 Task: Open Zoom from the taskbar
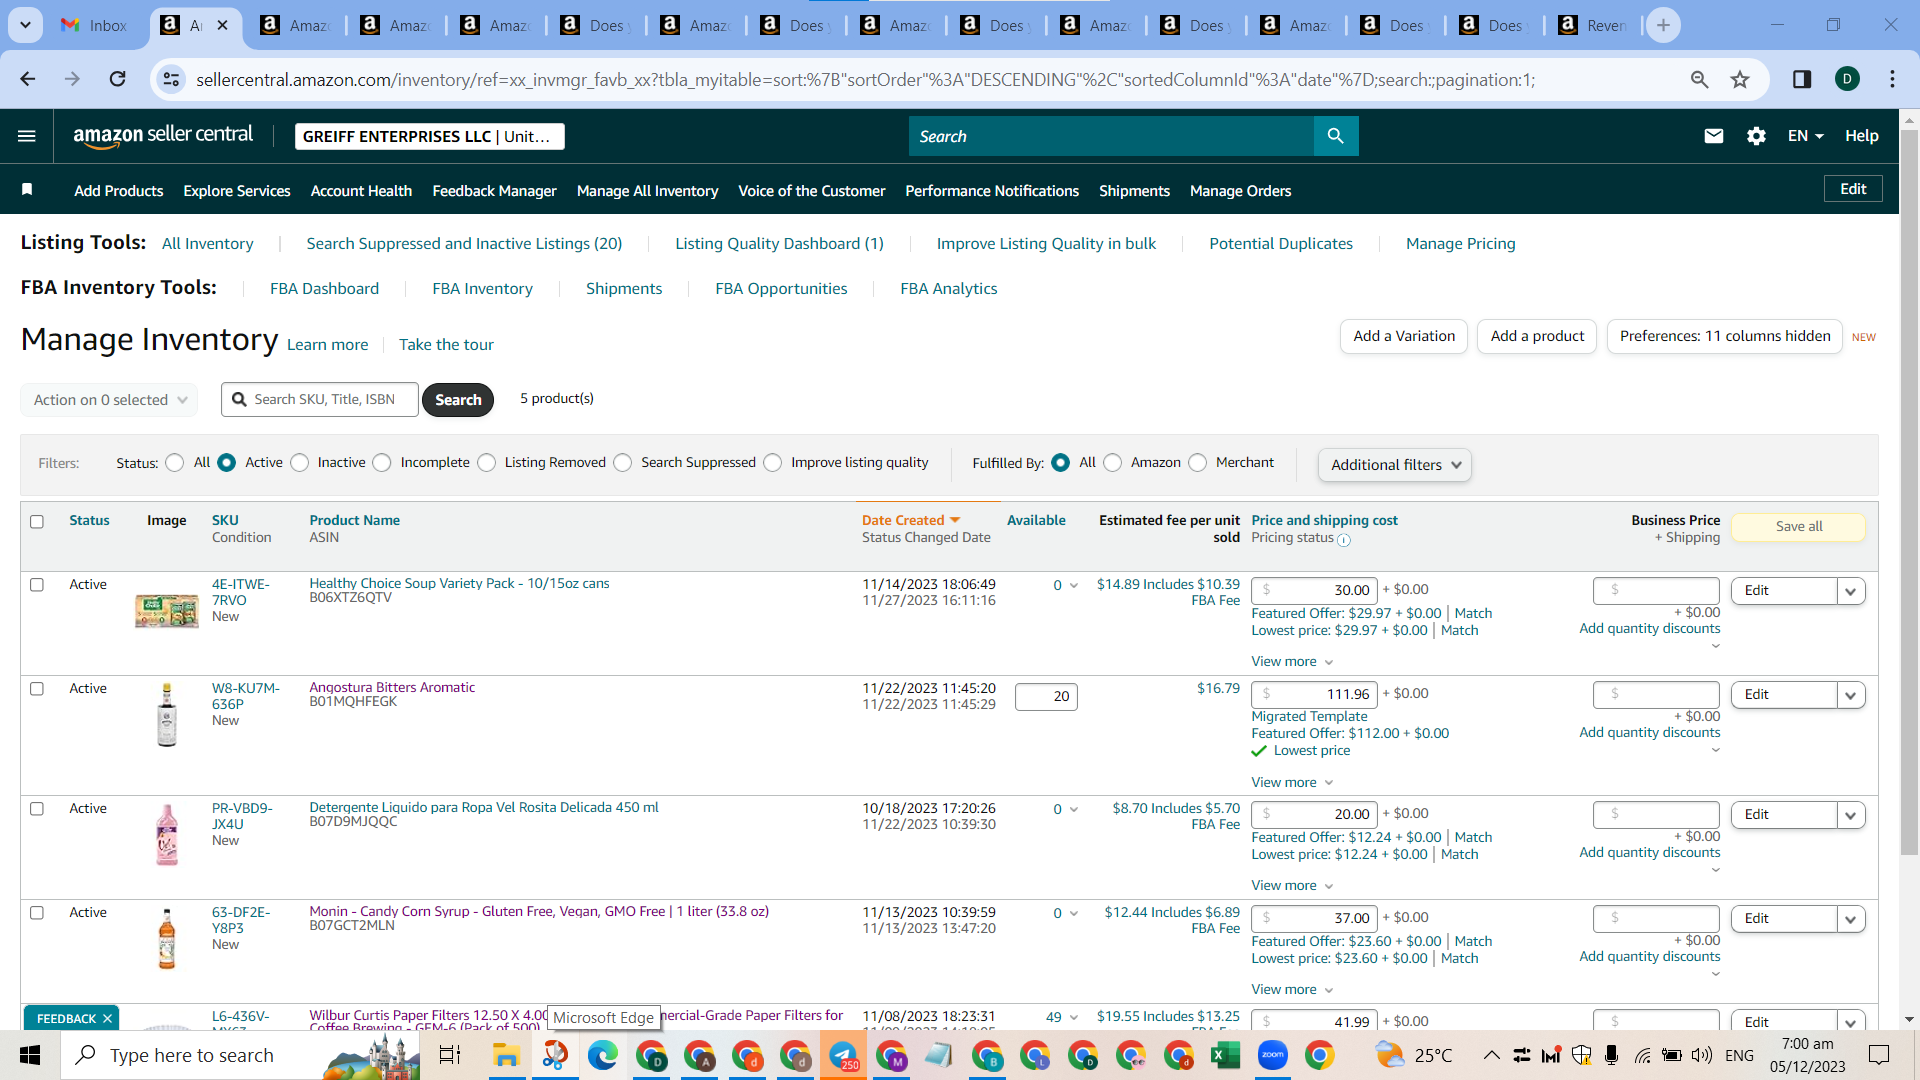tap(1272, 1055)
